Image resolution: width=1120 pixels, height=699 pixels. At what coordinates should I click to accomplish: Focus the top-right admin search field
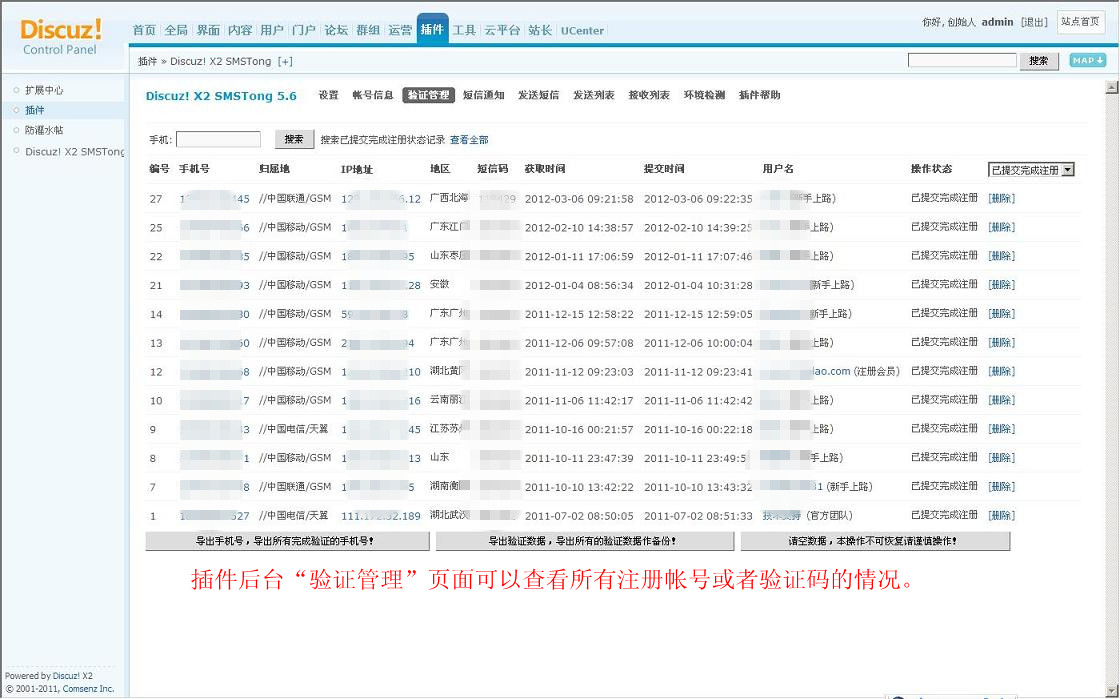962,61
